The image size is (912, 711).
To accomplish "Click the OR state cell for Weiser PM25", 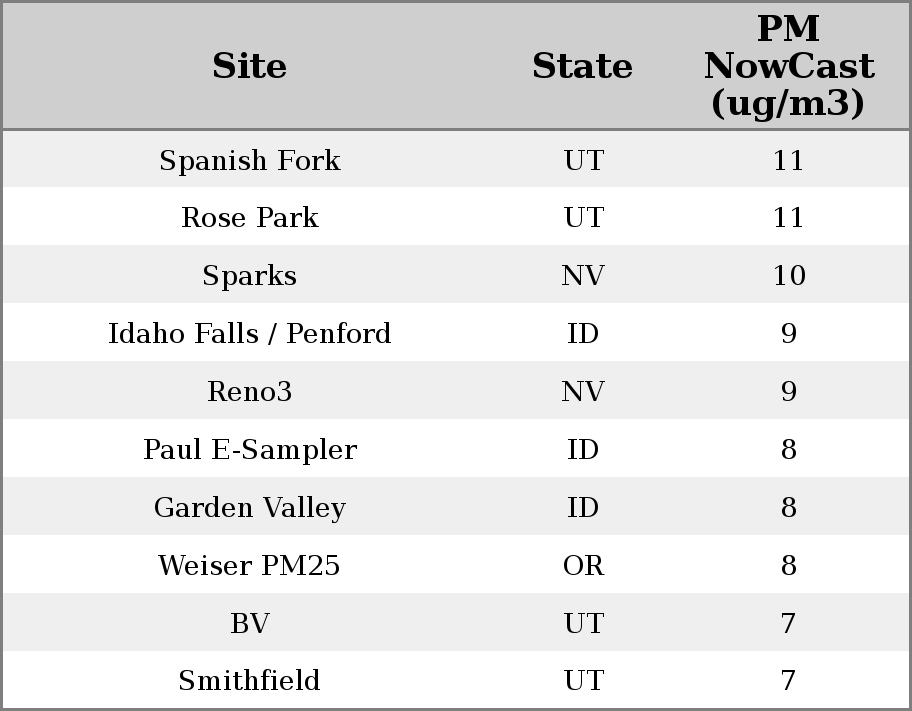I will click(x=583, y=566).
